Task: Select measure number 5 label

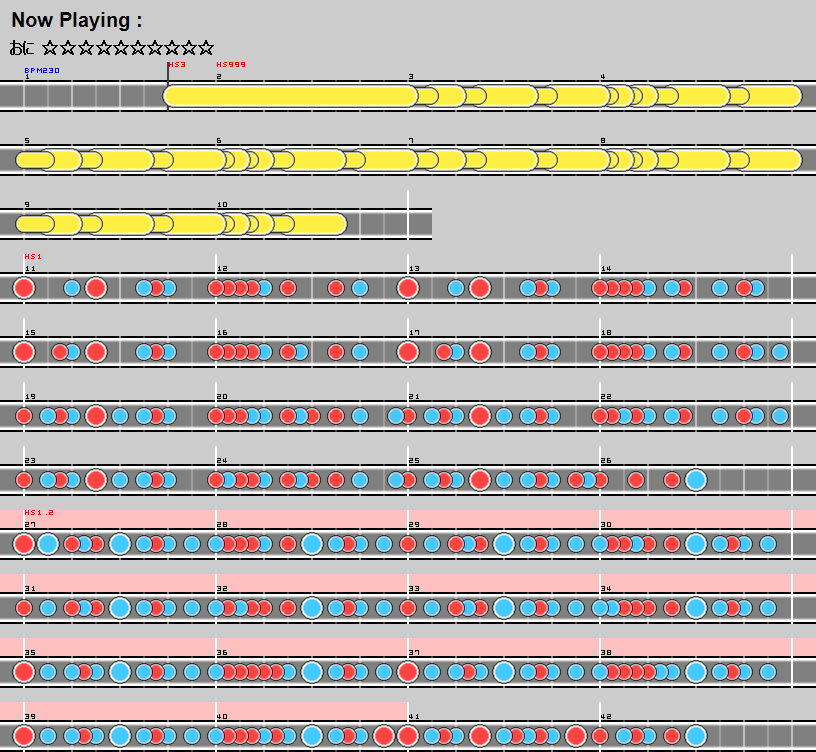Action: [27, 141]
